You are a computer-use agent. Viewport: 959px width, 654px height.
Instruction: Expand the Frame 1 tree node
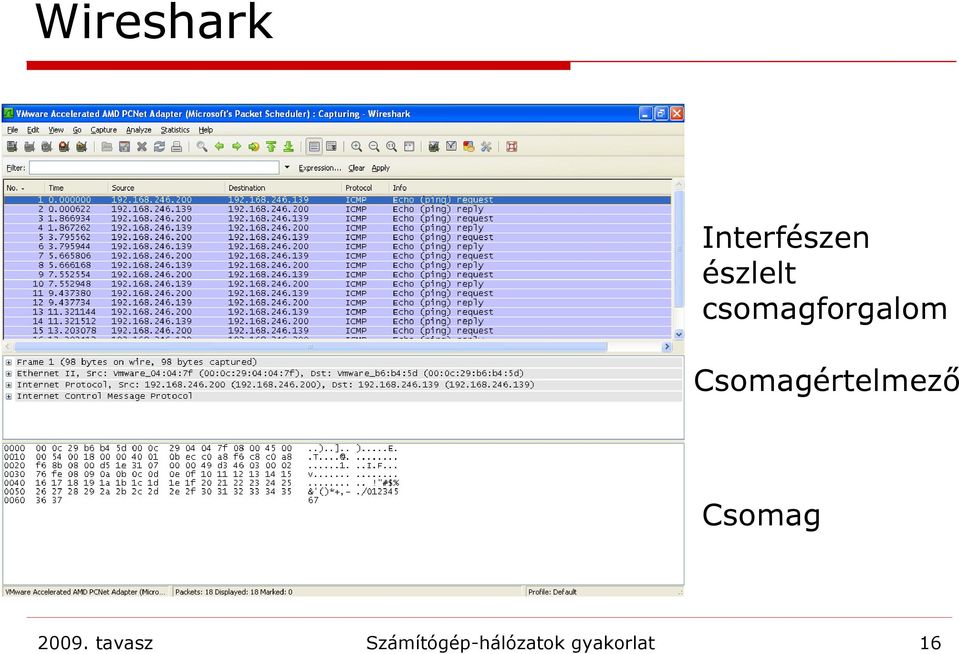point(9,362)
